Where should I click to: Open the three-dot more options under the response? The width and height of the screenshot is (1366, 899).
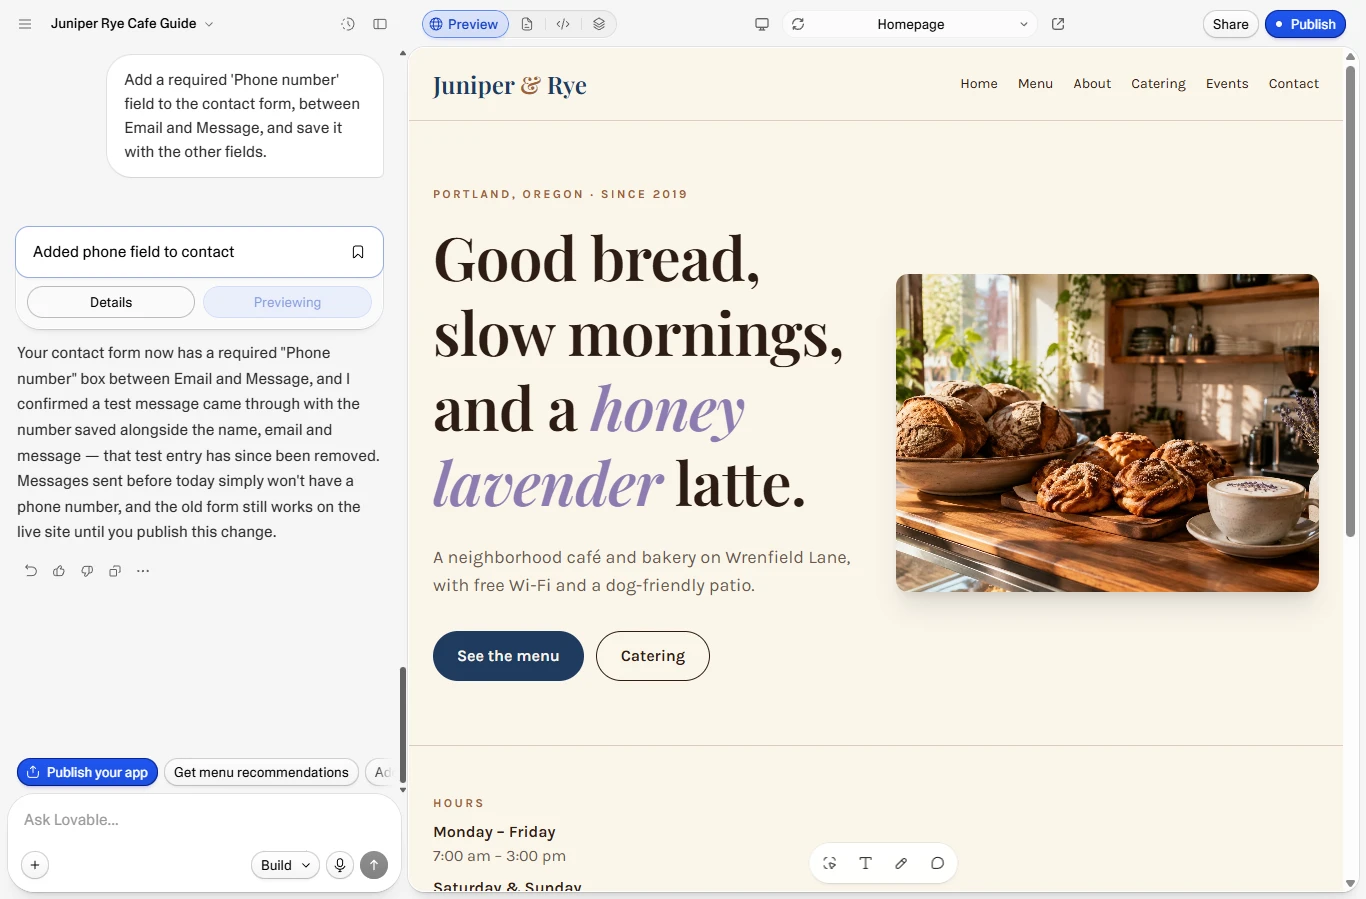pos(143,571)
